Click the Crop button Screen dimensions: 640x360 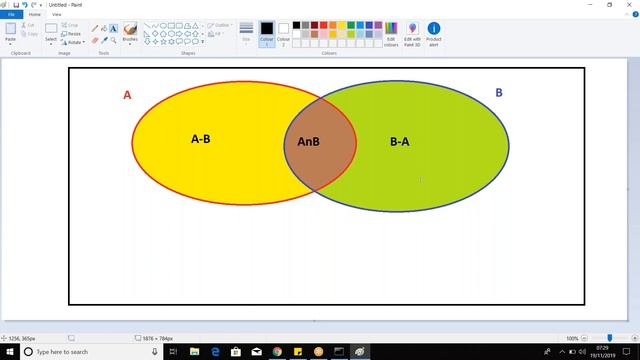70,25
